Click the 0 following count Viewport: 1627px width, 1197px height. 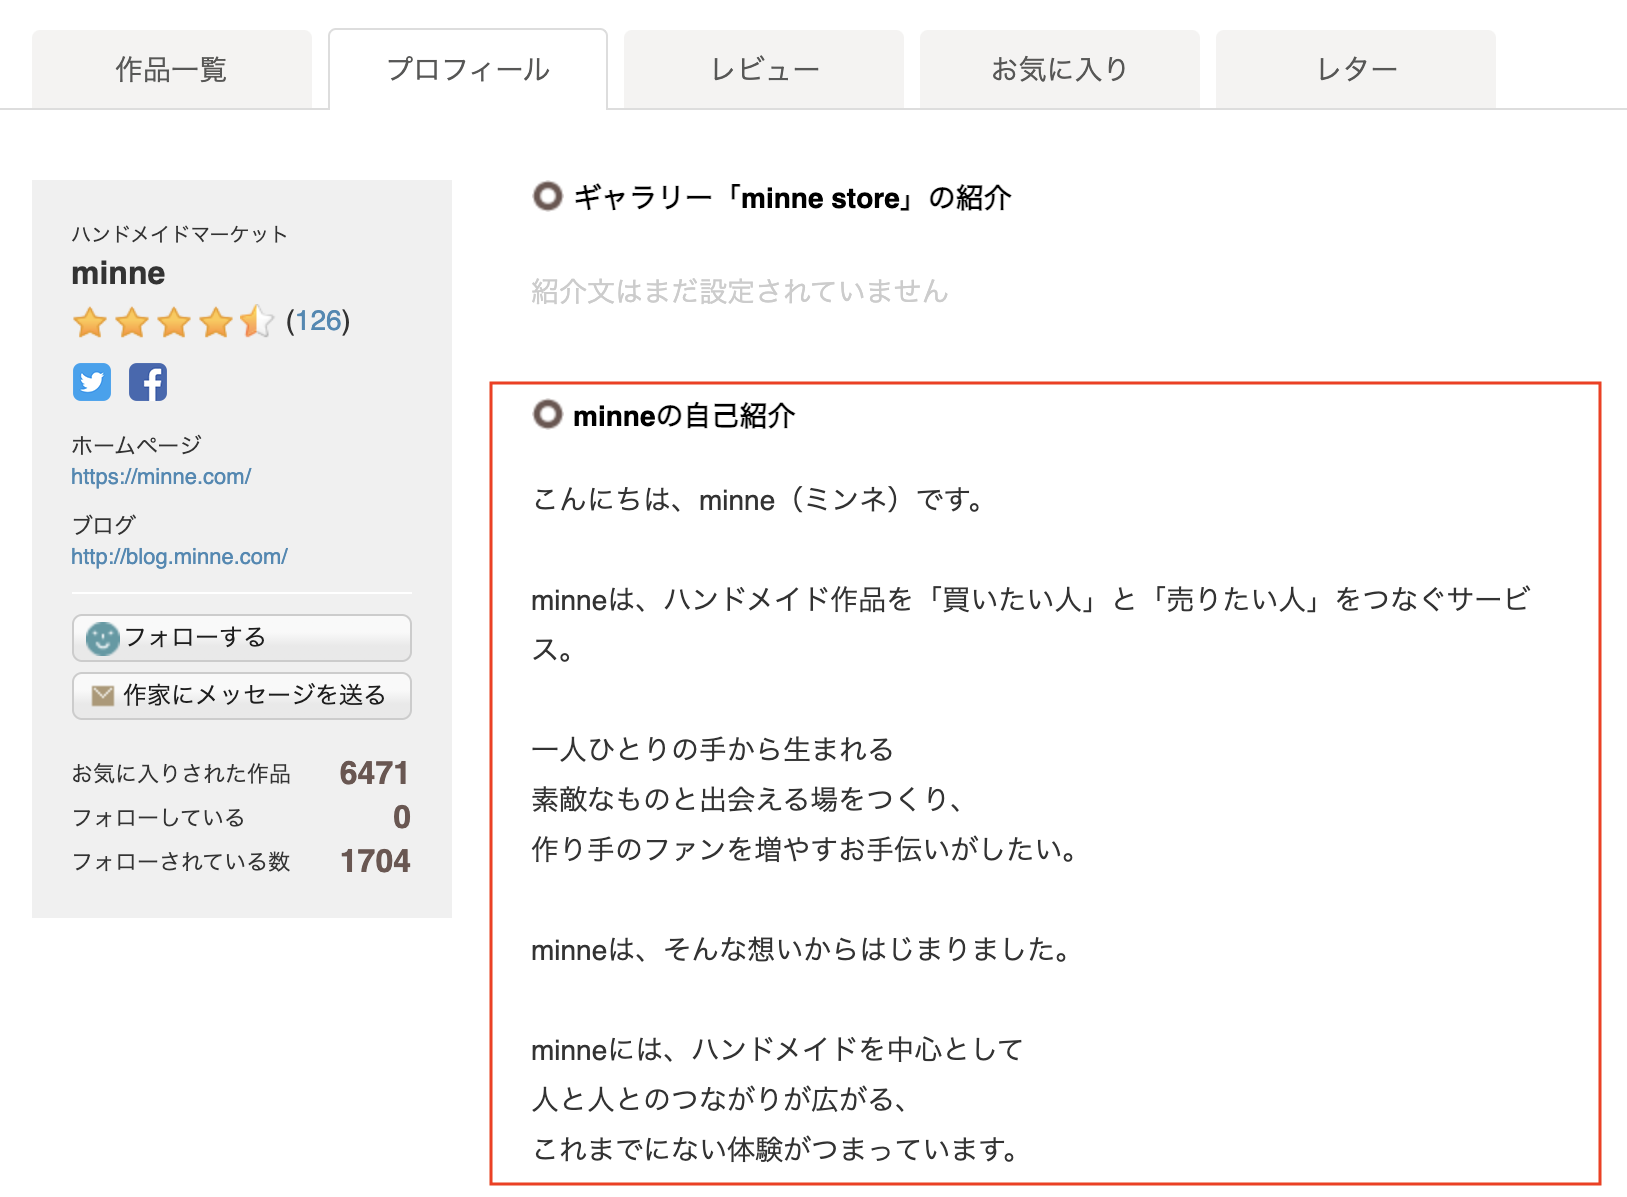coord(402,817)
